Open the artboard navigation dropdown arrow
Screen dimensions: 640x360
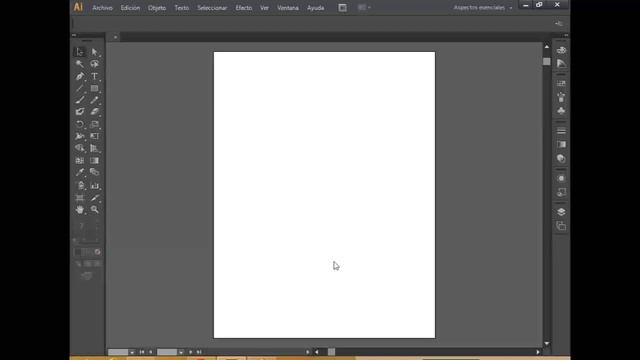coord(181,352)
